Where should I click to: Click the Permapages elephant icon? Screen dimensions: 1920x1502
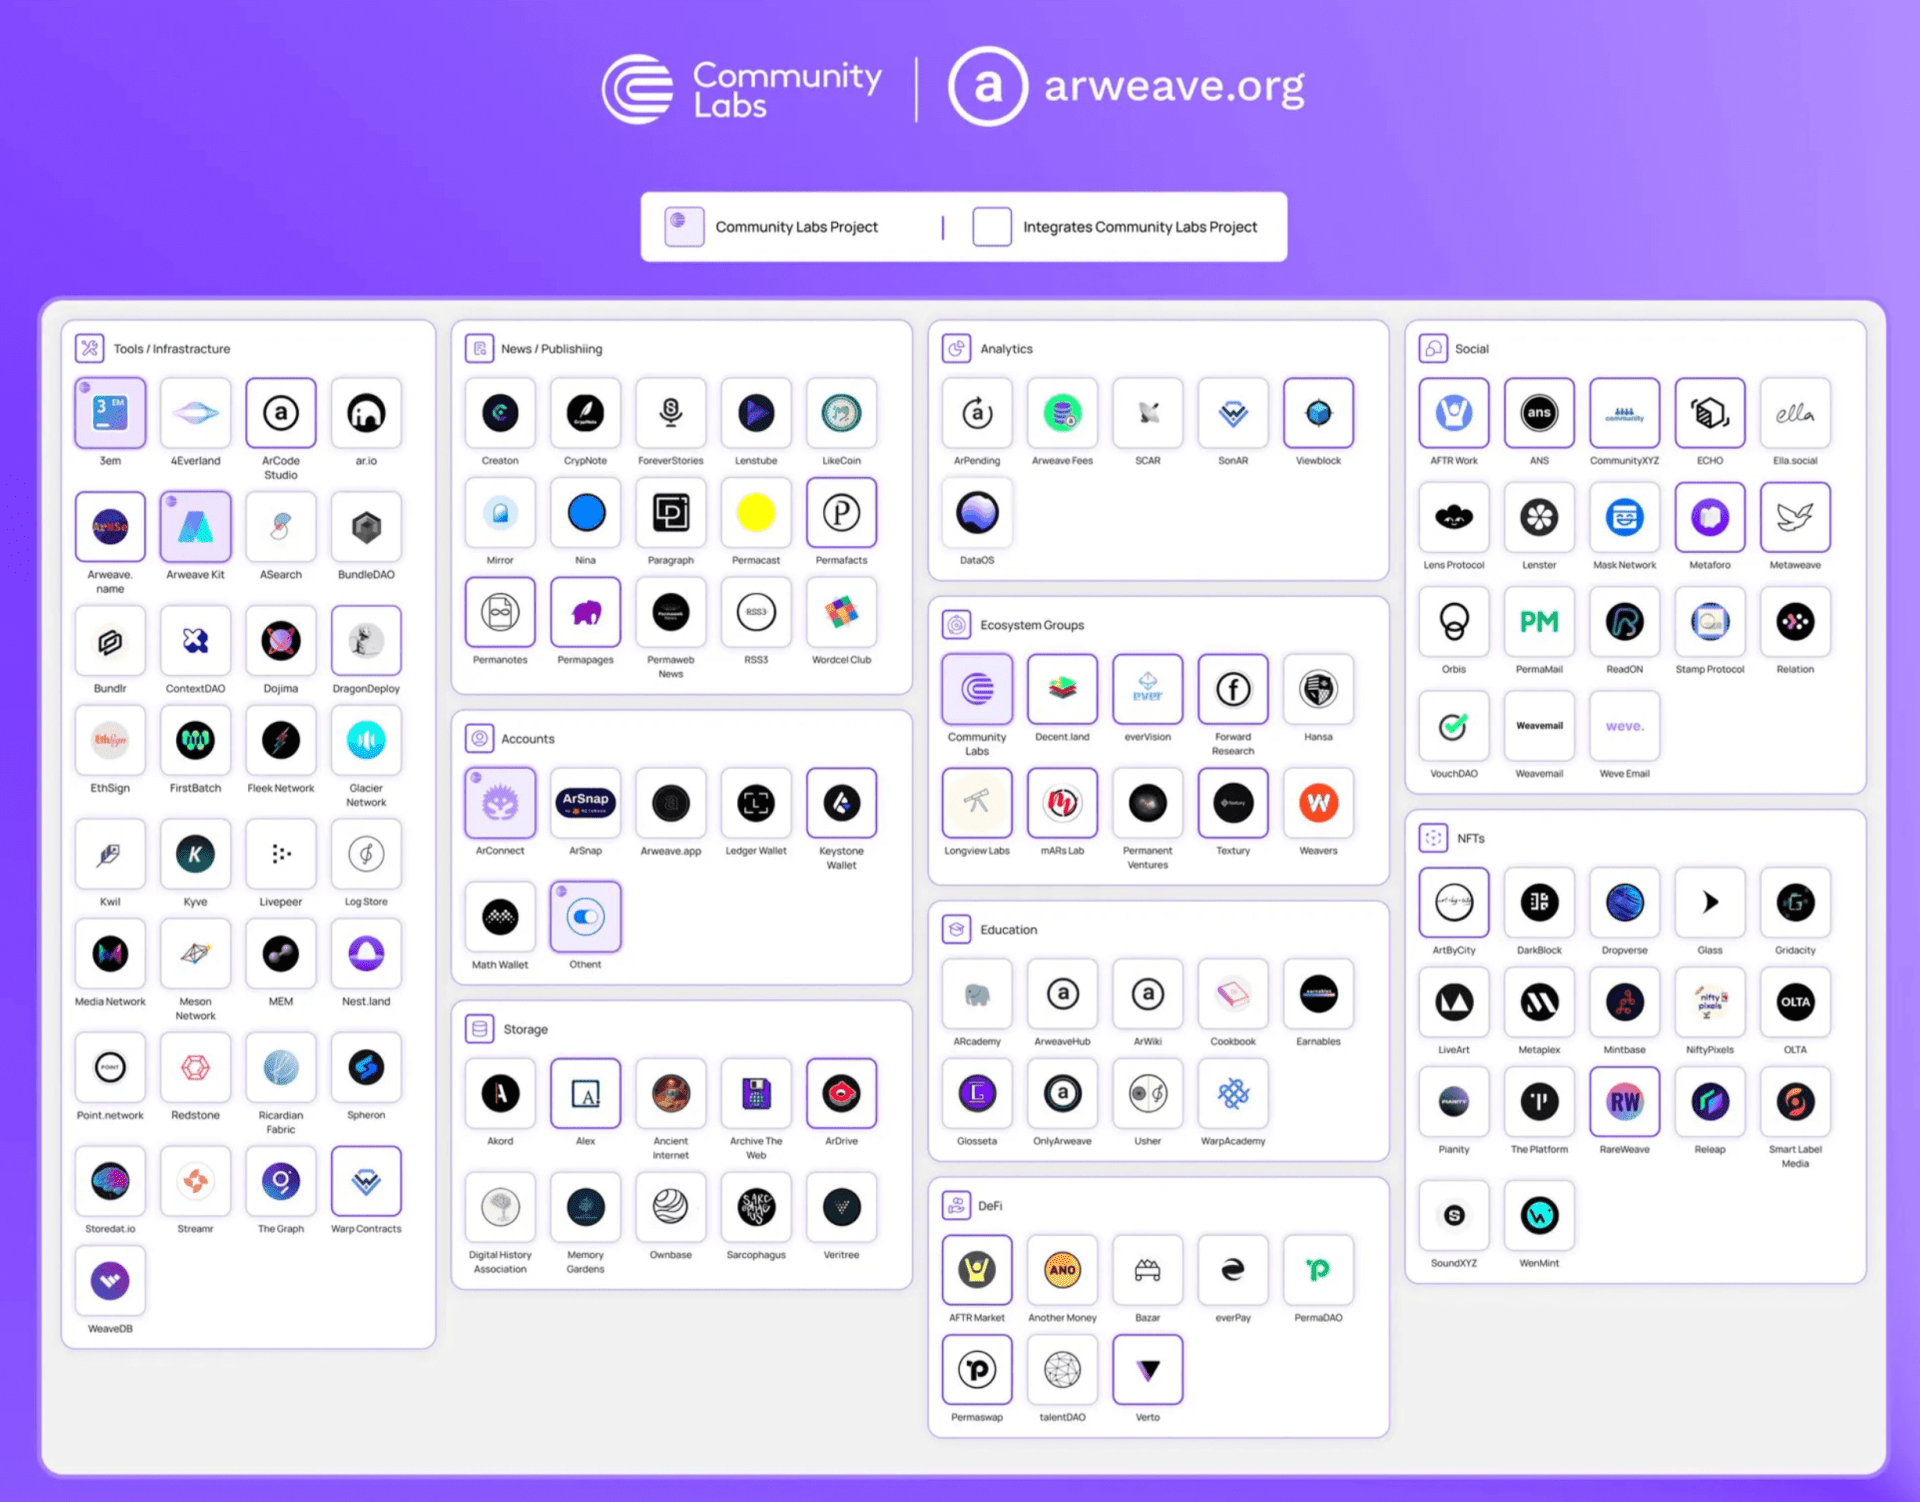pyautogui.click(x=586, y=612)
